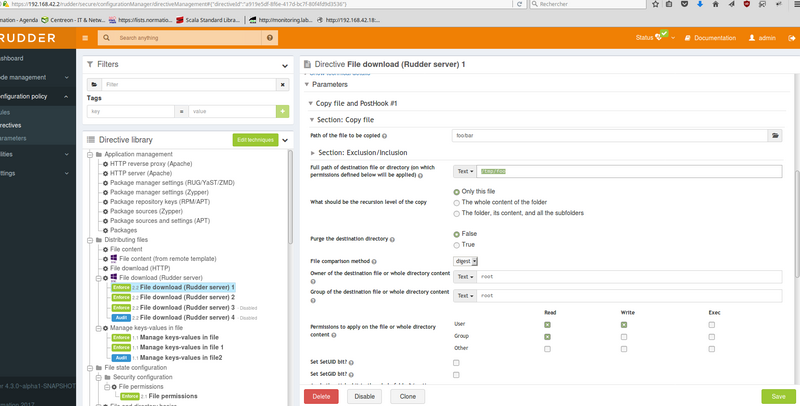Enable the Set SetUID bit checkbox
The width and height of the screenshot is (800, 406).
pos(456,363)
